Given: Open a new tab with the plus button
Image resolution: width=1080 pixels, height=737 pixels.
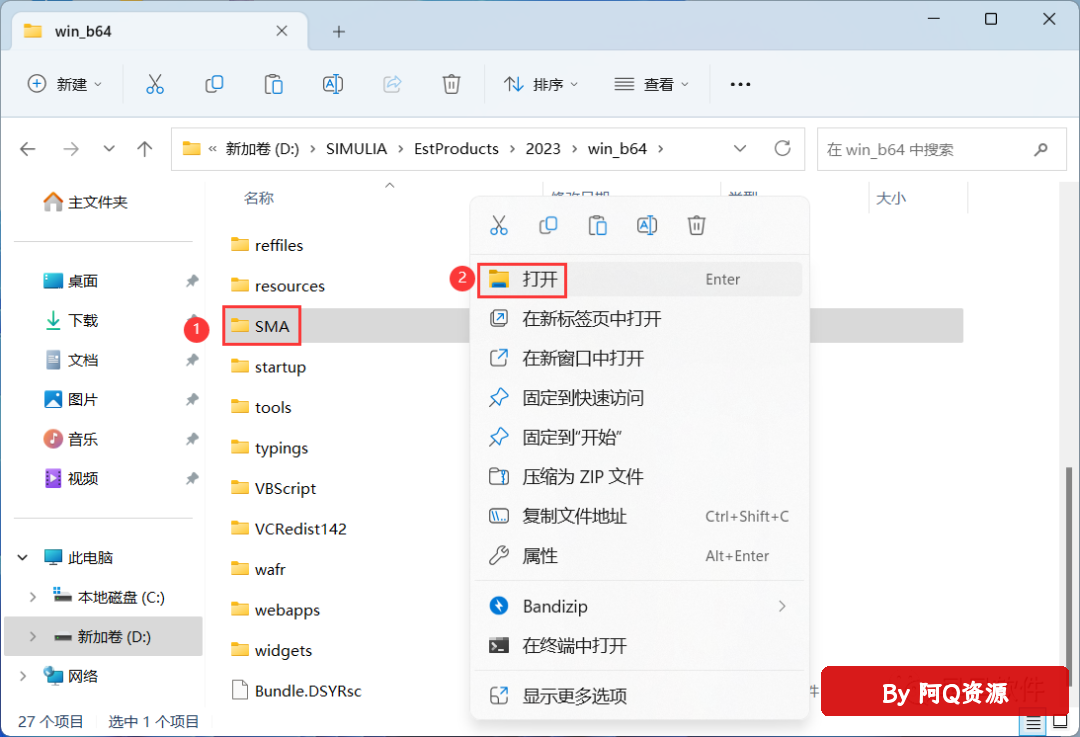Looking at the screenshot, I should point(338,31).
